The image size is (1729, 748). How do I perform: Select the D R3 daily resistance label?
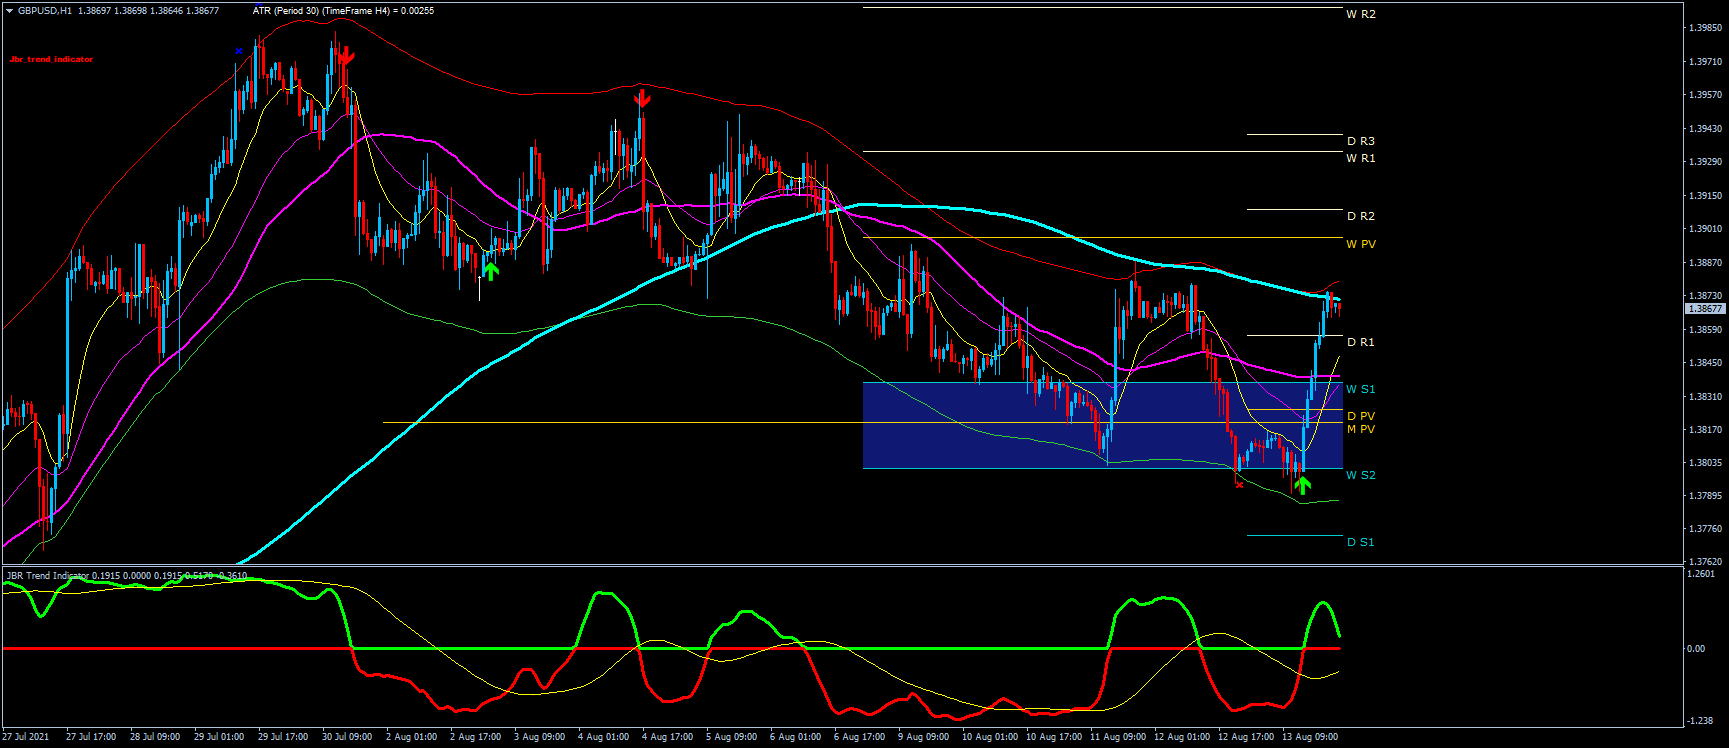(x=1360, y=142)
